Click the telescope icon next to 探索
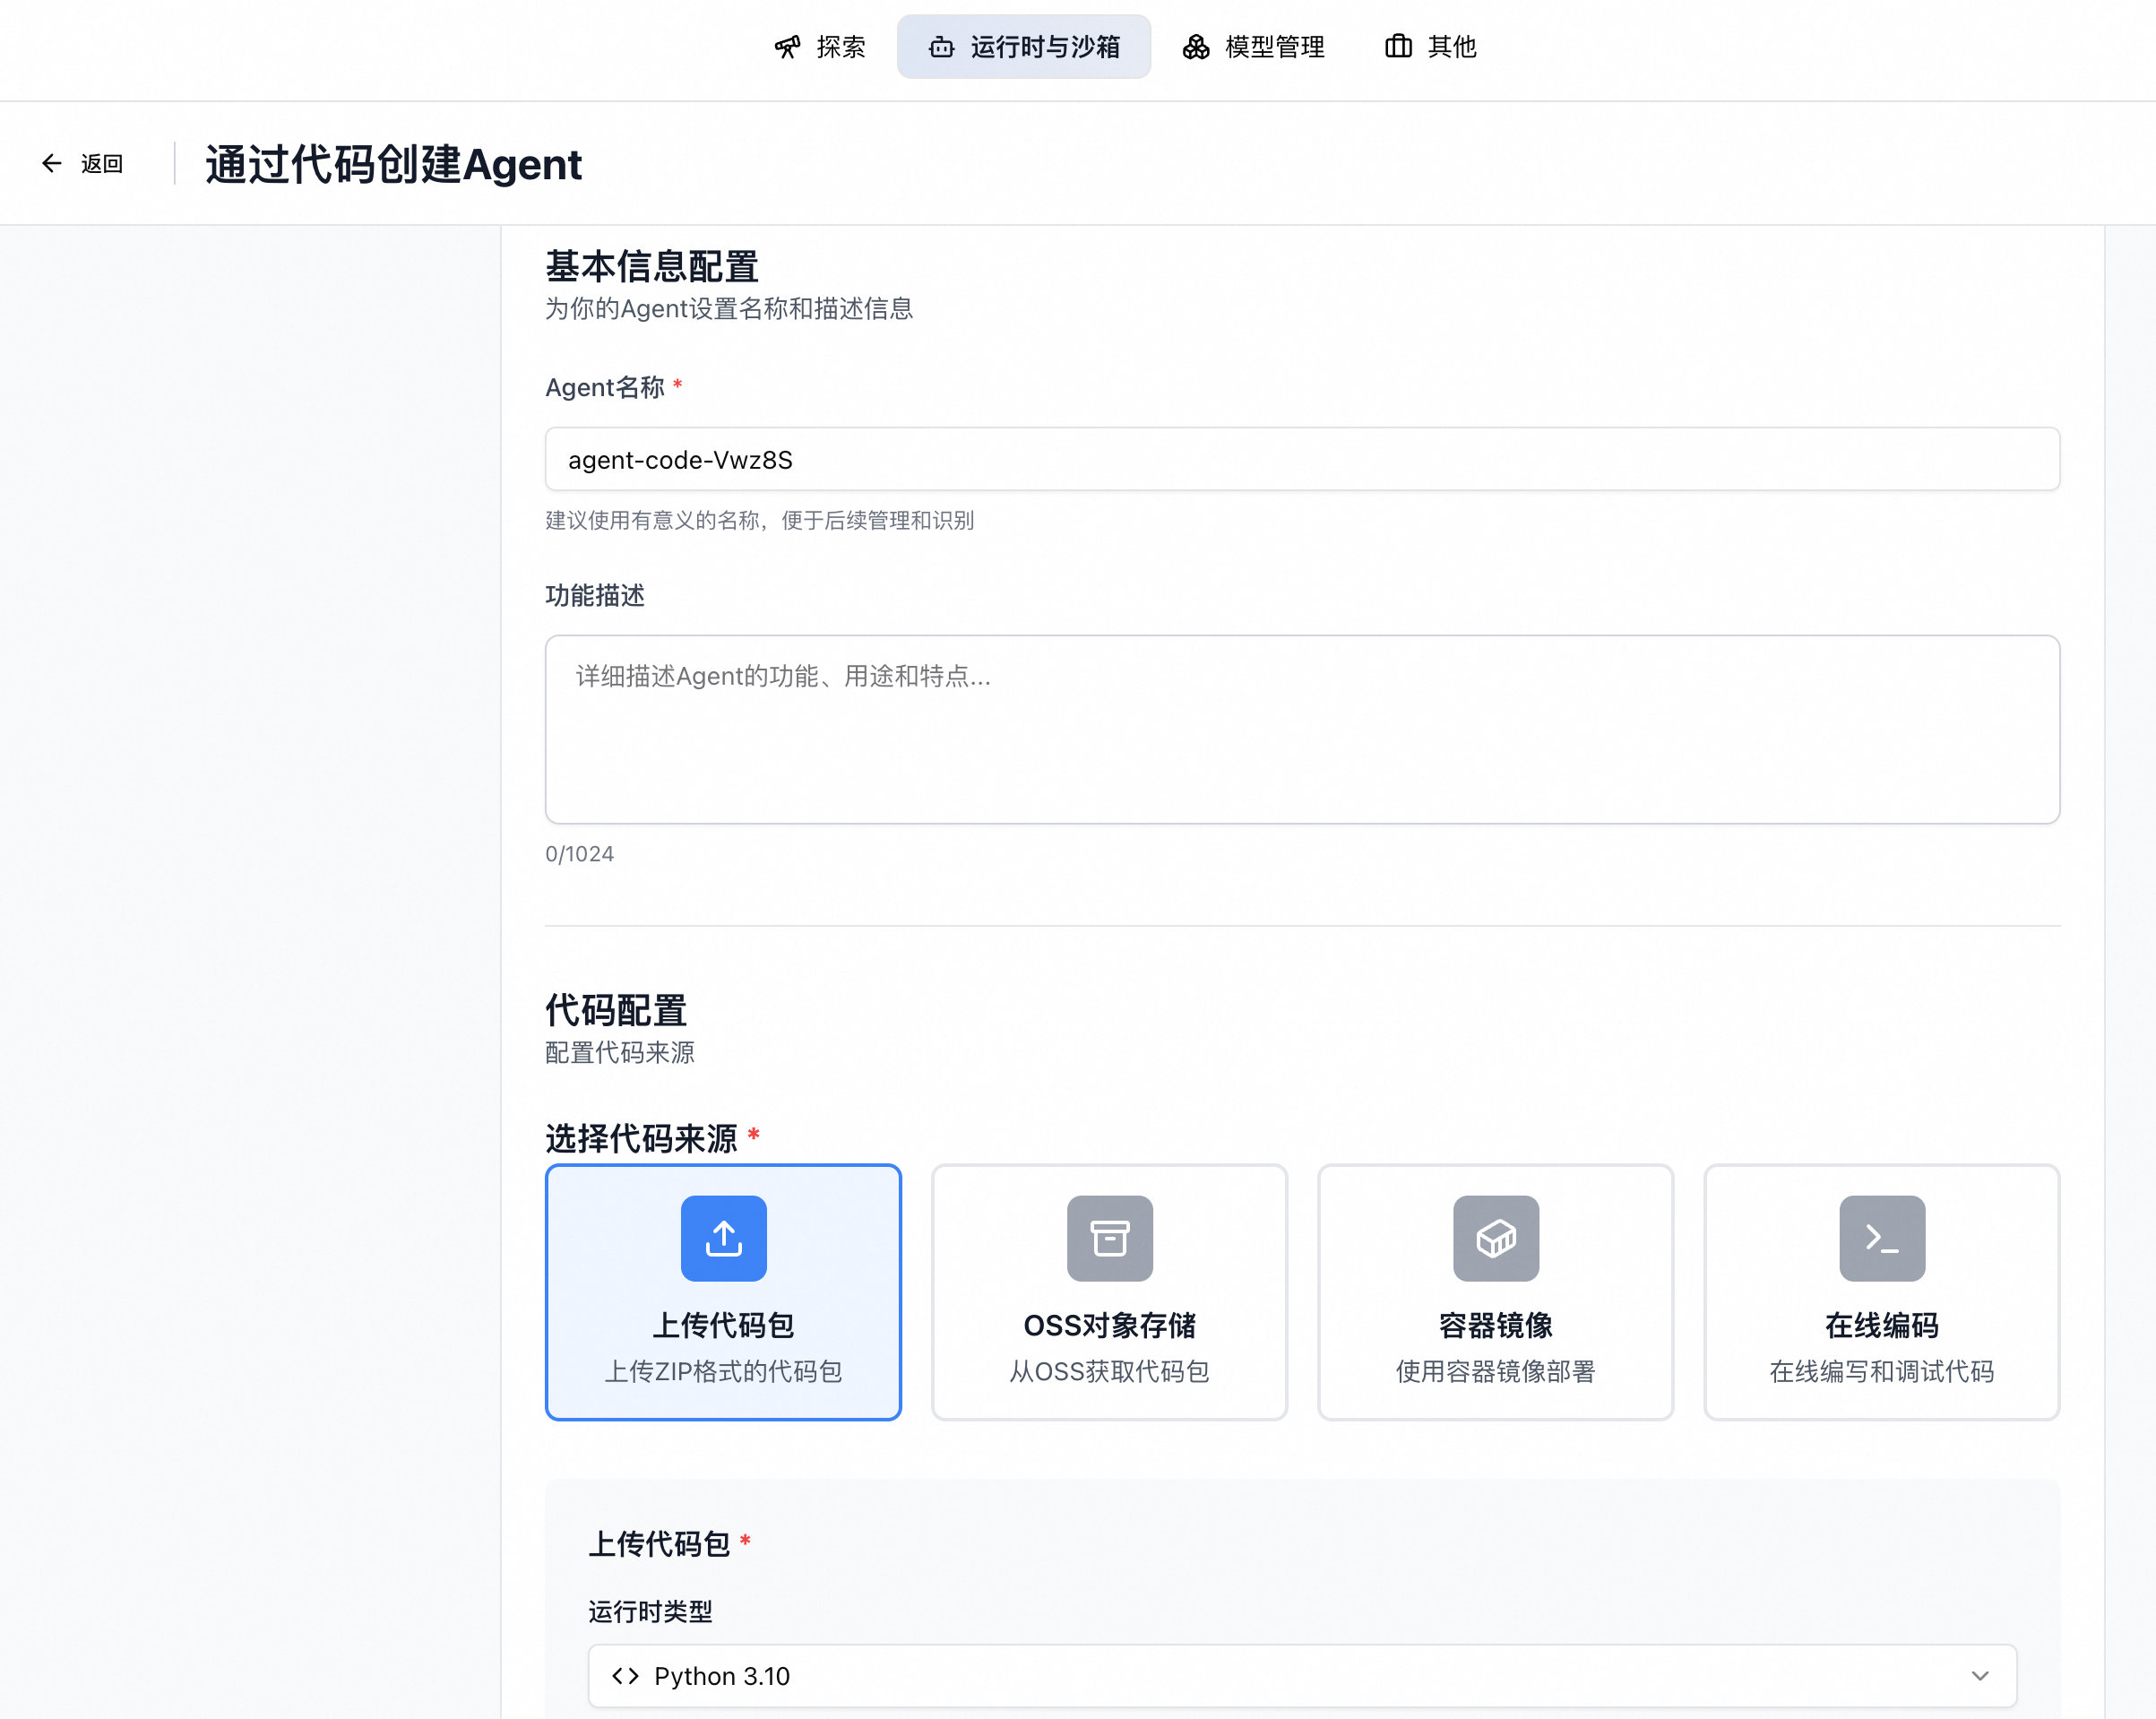This screenshot has width=2156, height=1719. [x=787, y=47]
